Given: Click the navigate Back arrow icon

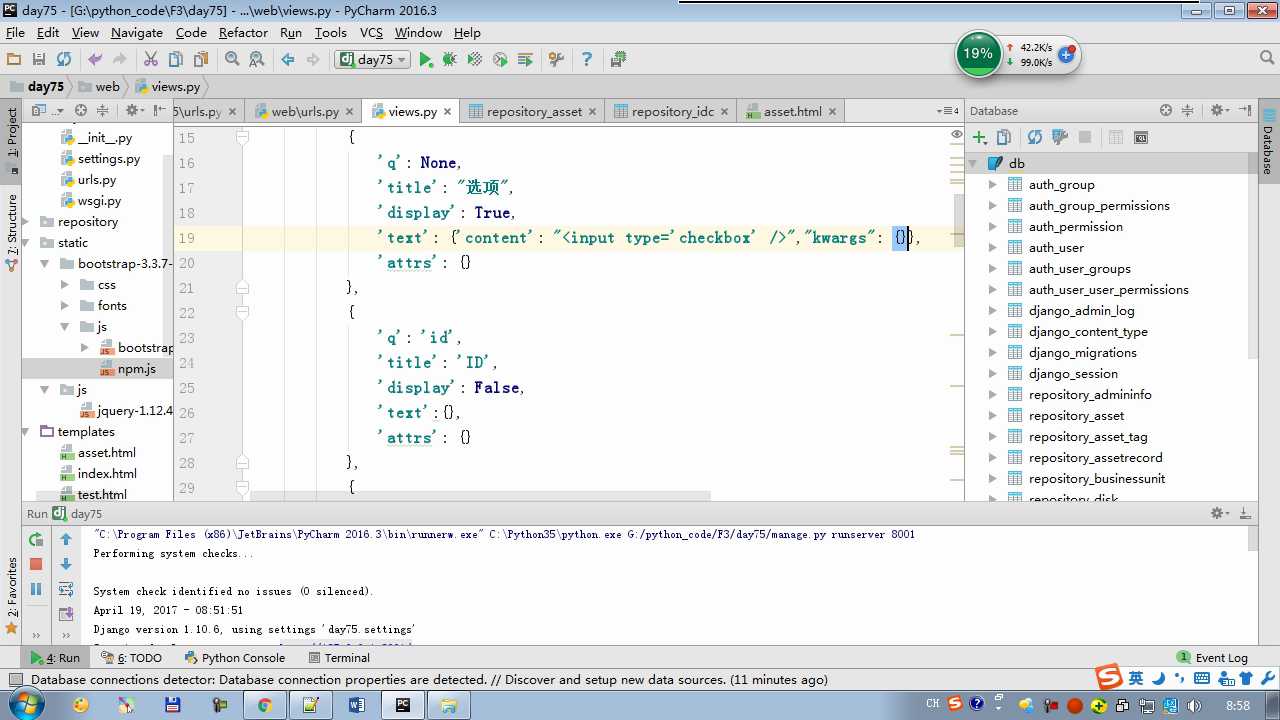Looking at the screenshot, I should pos(288,60).
